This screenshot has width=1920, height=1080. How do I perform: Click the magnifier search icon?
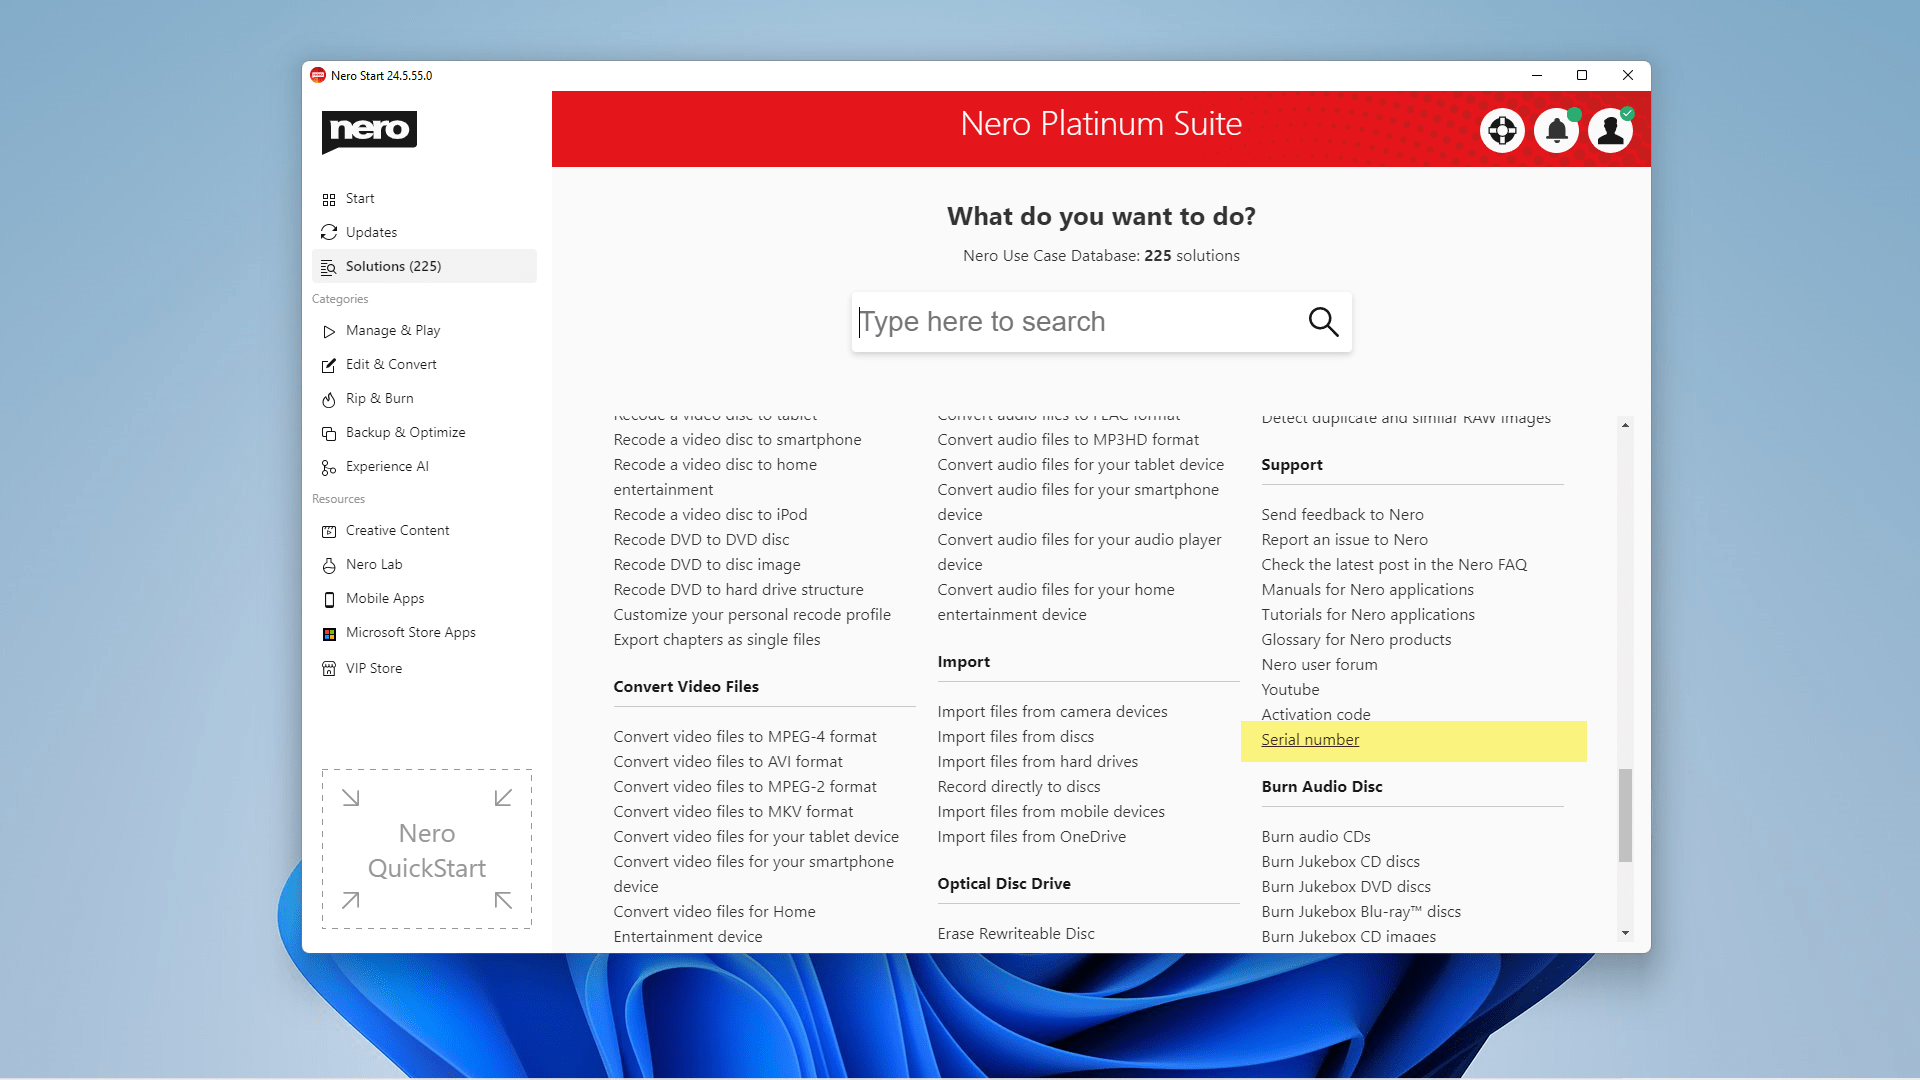point(1323,322)
